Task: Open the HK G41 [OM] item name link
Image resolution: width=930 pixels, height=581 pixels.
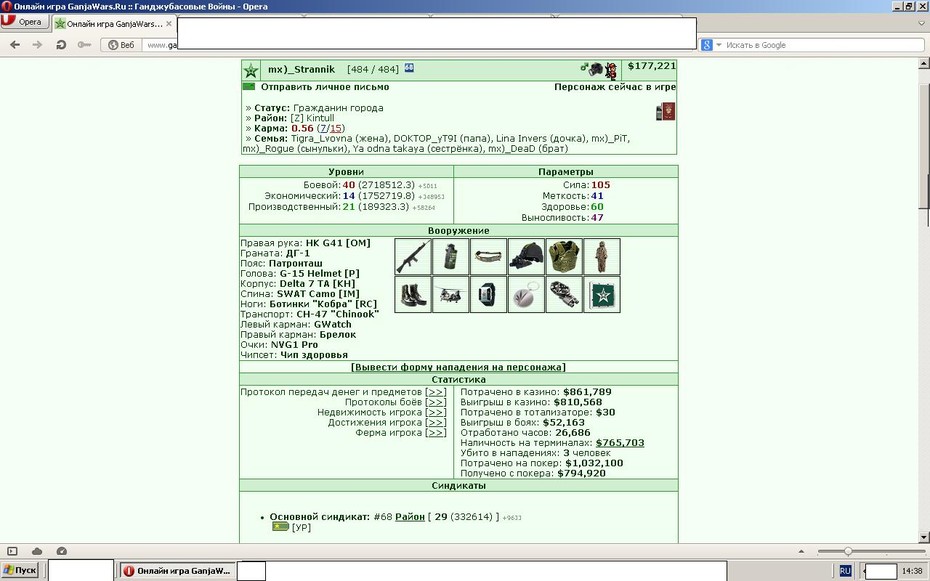Action: click(x=338, y=242)
